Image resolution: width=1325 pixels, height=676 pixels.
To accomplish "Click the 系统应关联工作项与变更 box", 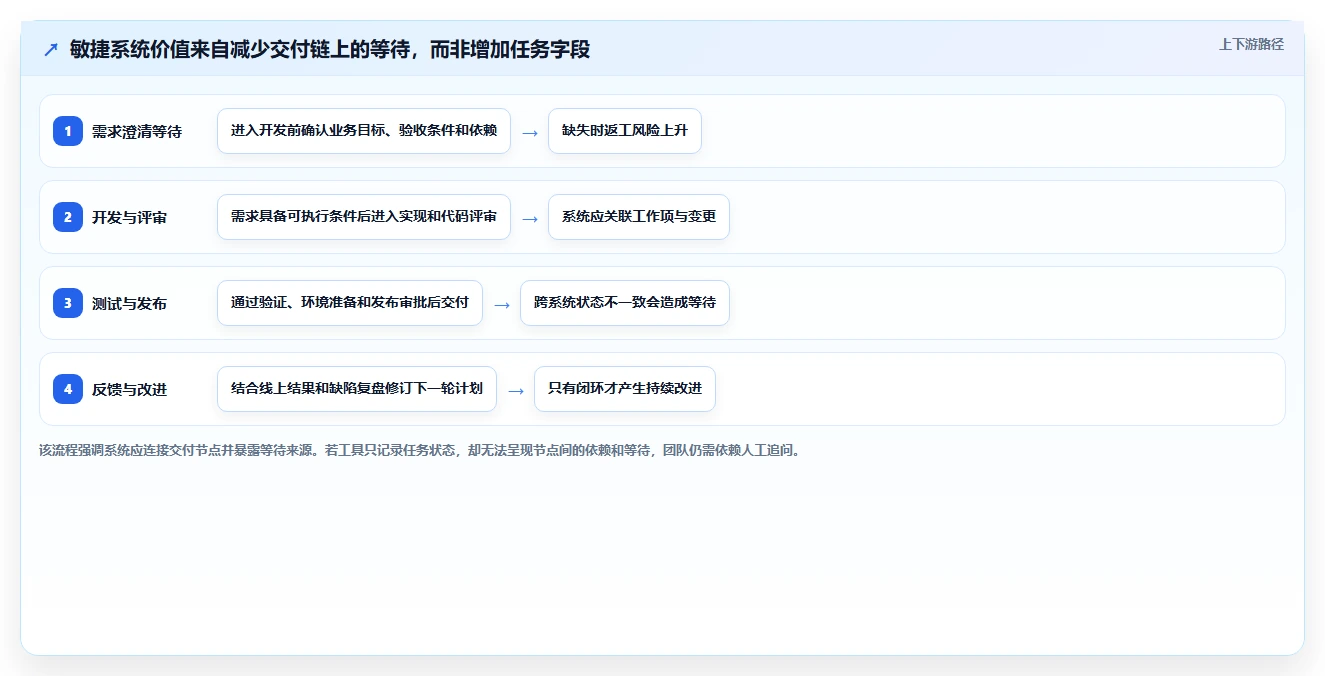I will point(639,217).
